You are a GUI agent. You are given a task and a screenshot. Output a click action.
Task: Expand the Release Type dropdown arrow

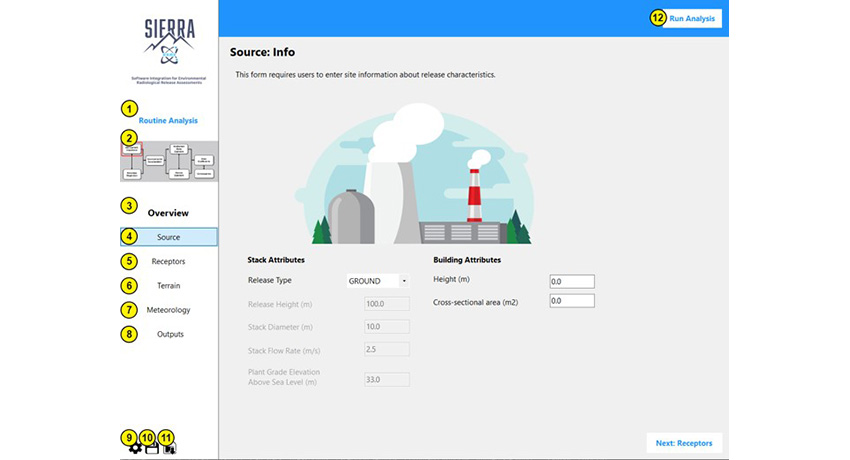tap(404, 281)
